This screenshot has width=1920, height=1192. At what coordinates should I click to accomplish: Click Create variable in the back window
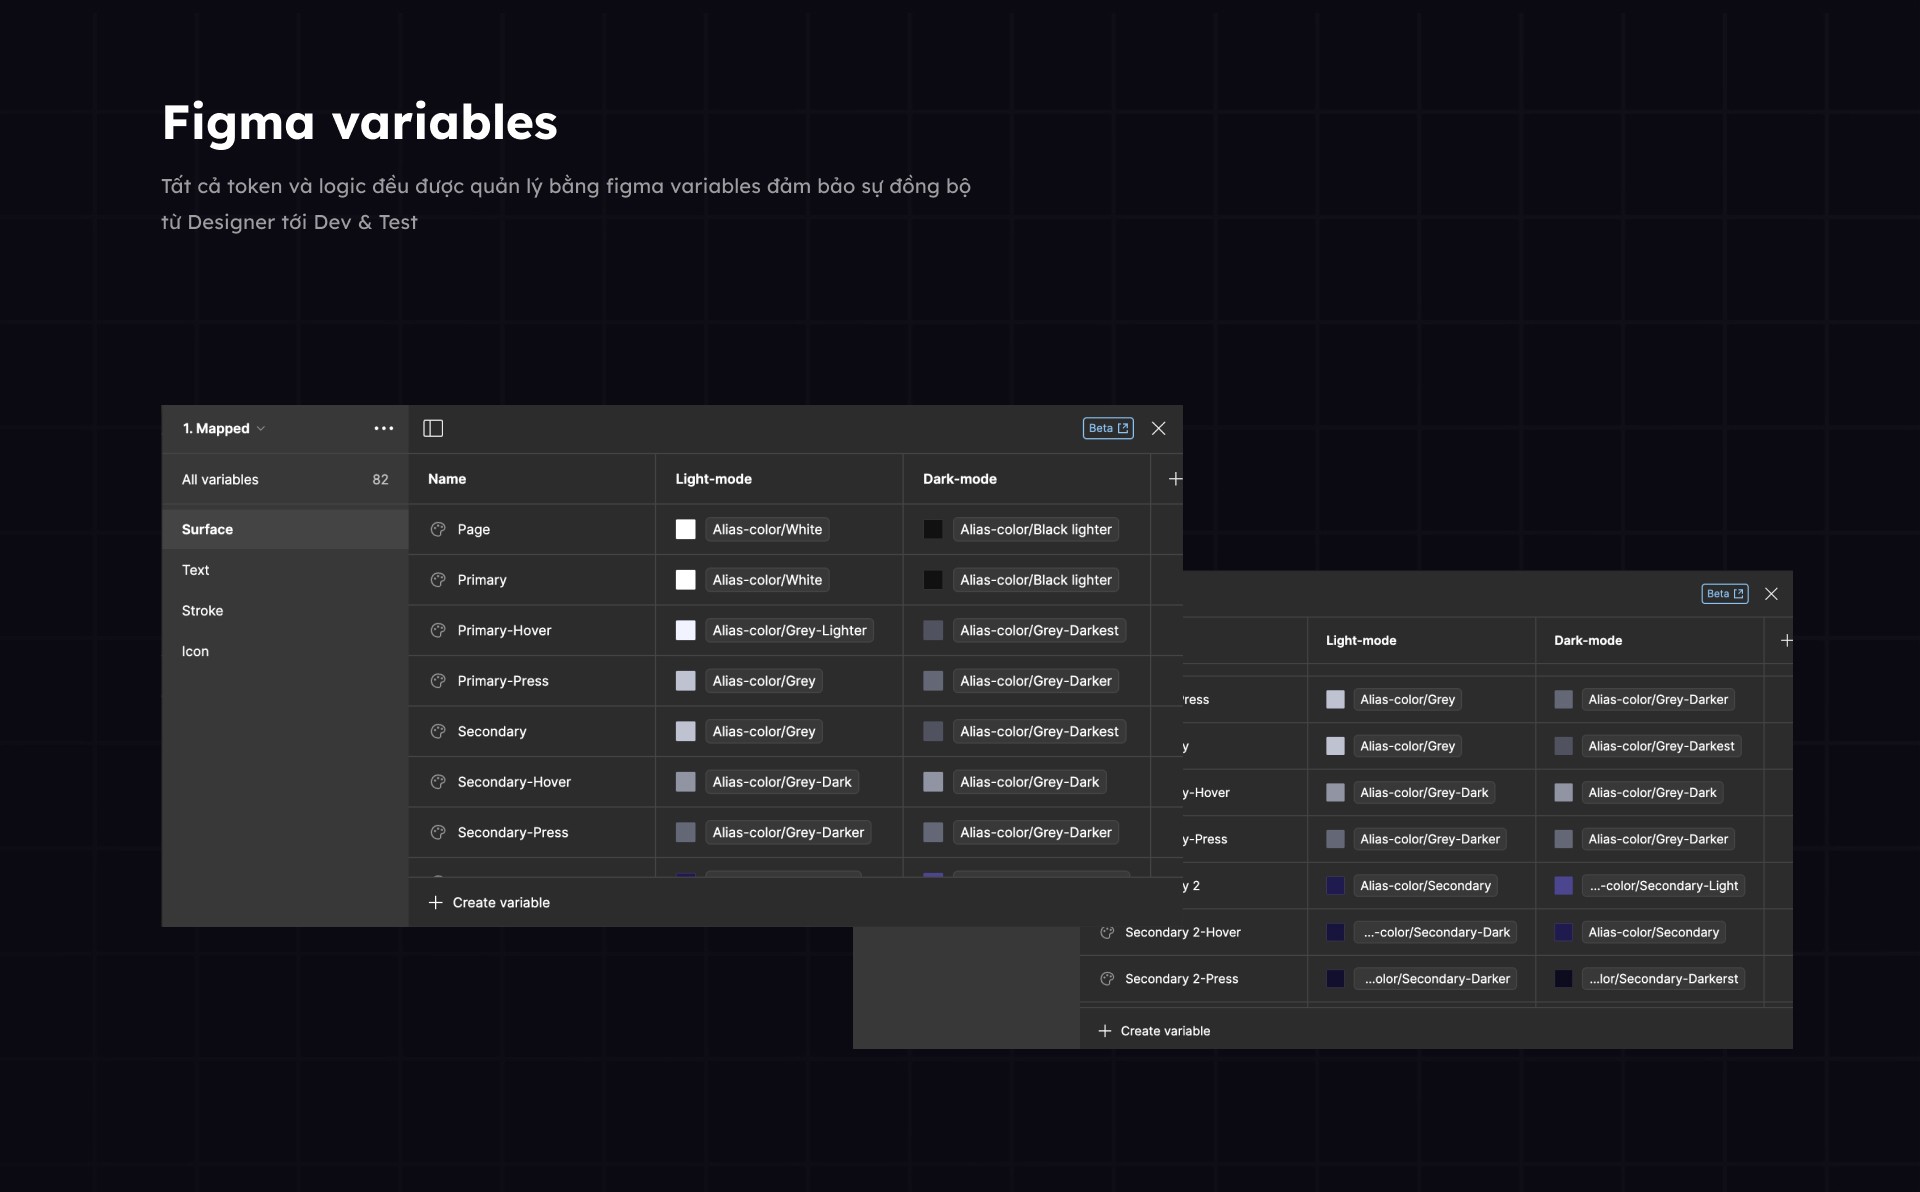click(x=1155, y=1031)
